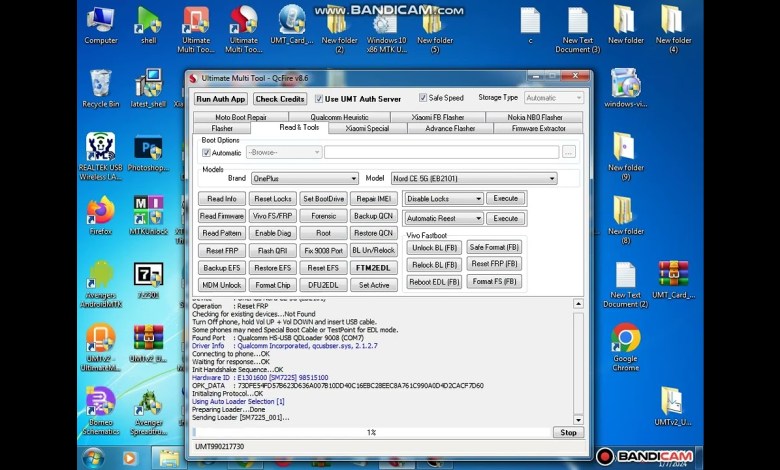This screenshot has width=780, height=470.
Task: Stop the current operation
Action: pos(568,433)
